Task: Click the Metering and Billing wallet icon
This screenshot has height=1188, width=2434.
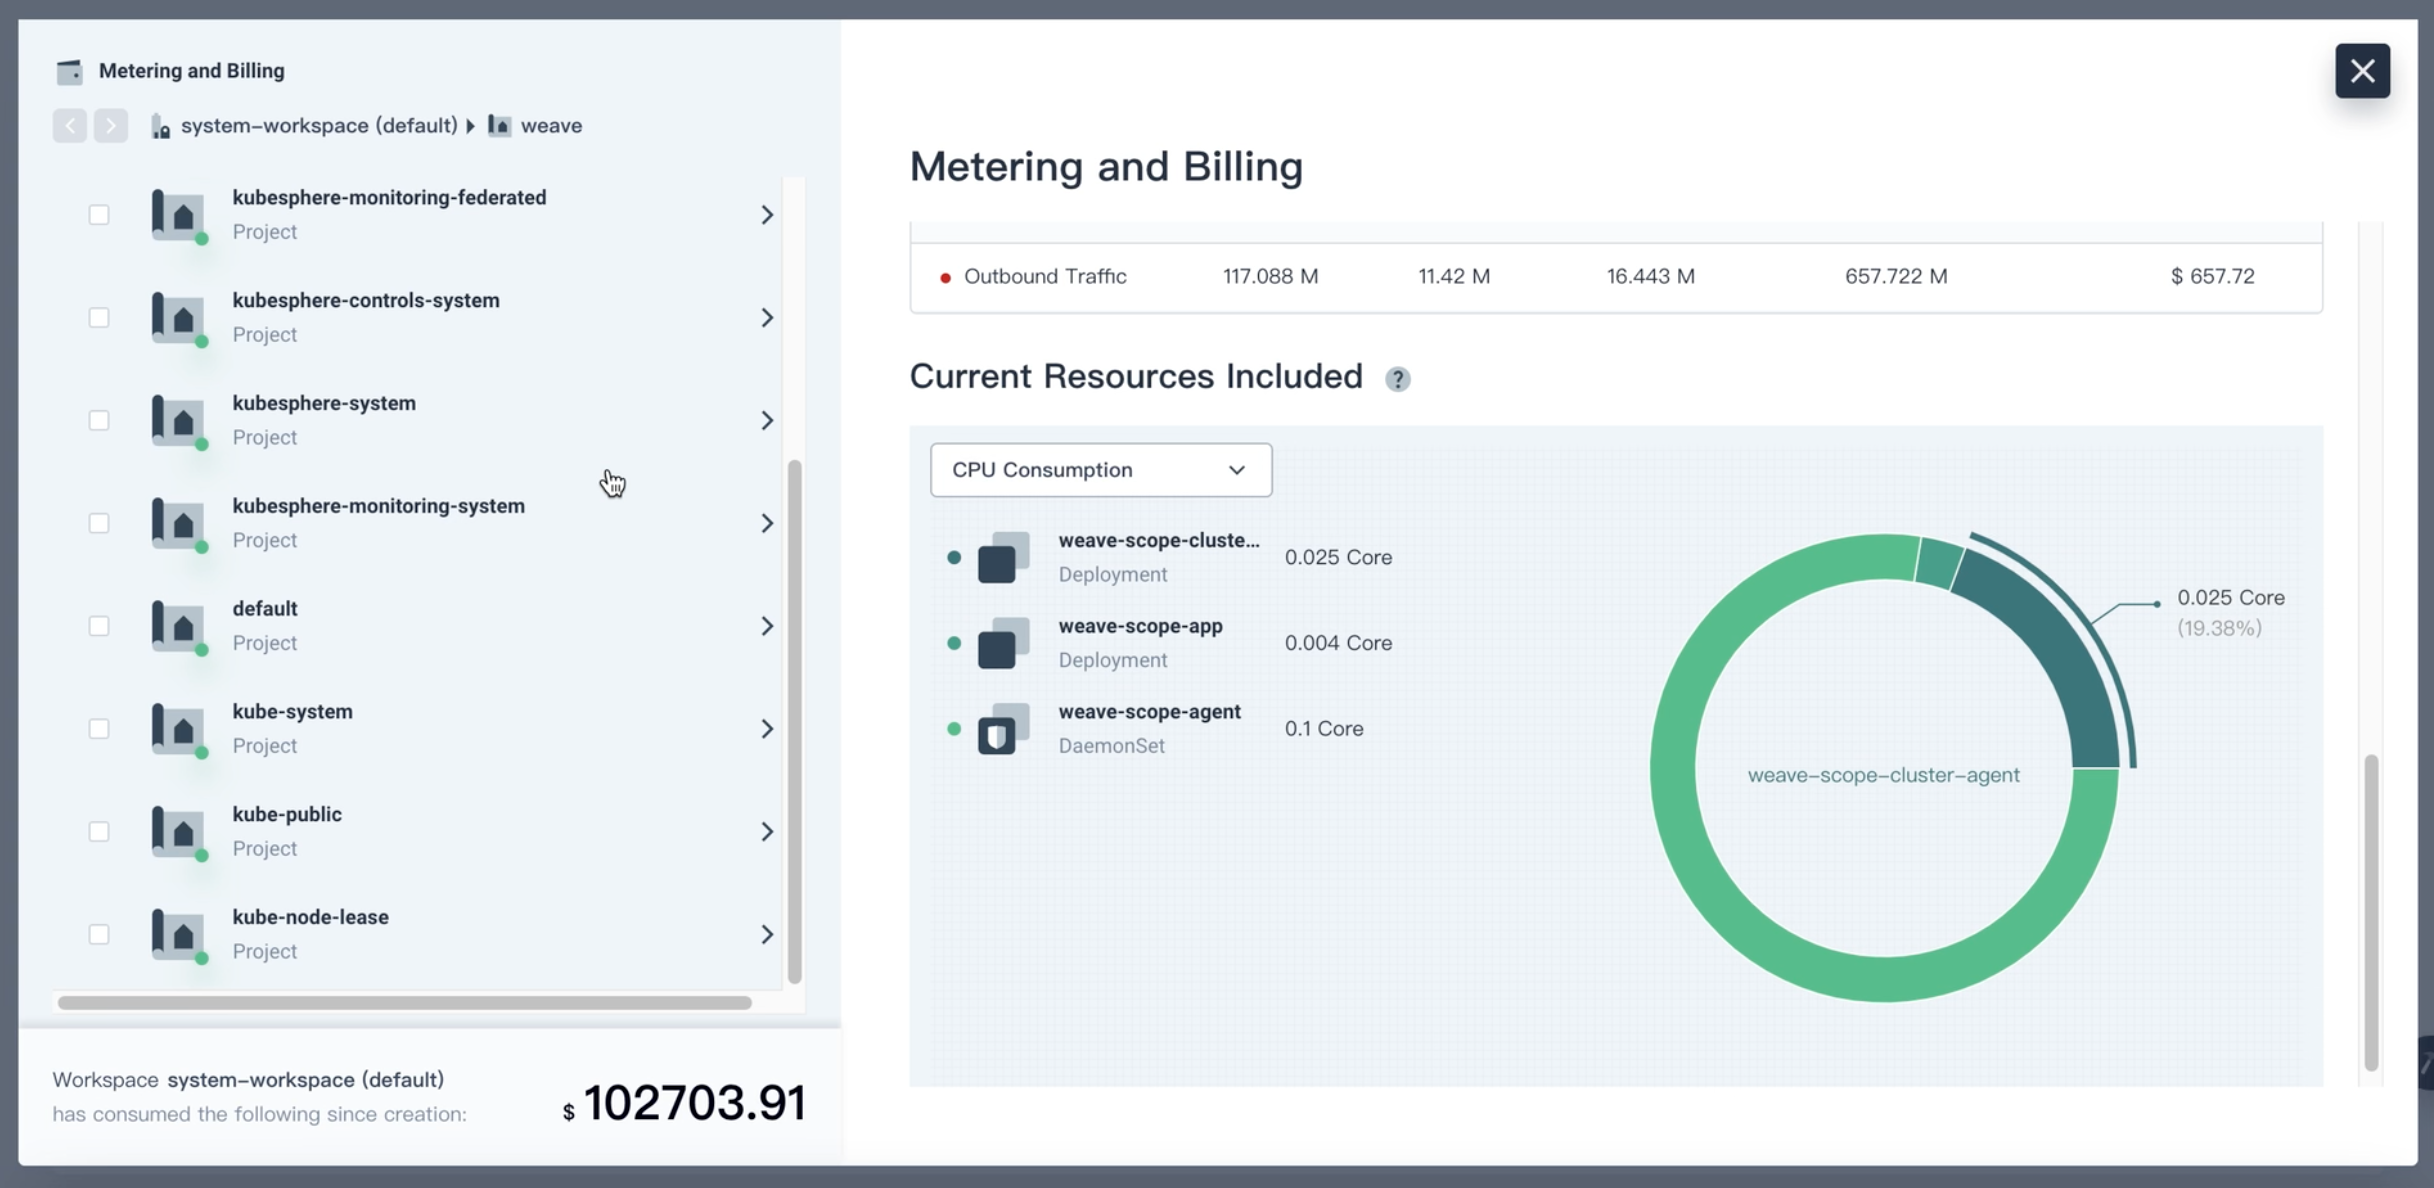Action: 70,70
